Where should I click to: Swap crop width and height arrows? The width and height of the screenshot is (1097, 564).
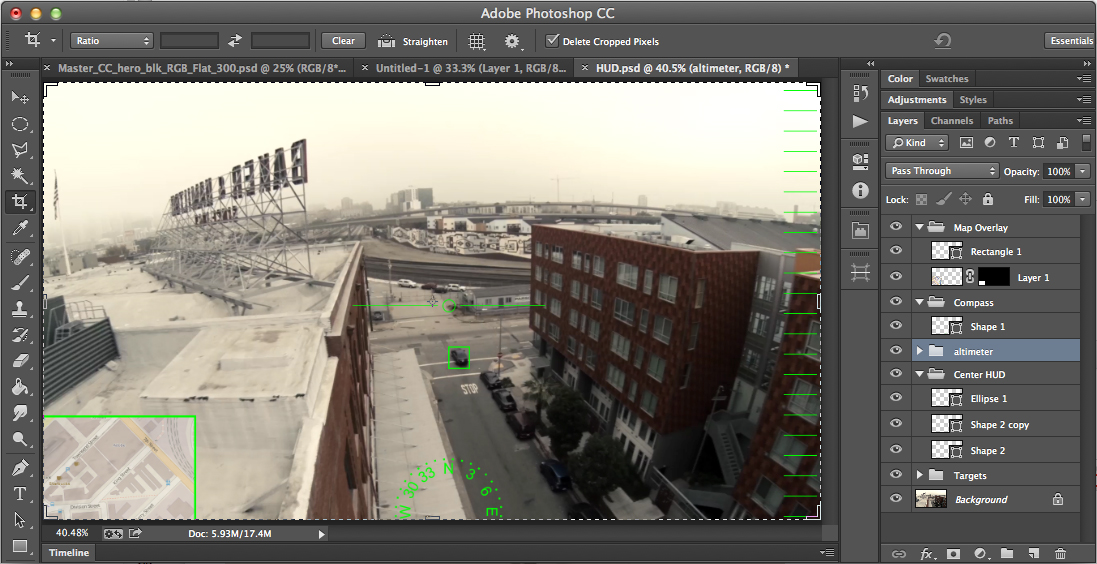pyautogui.click(x=235, y=41)
